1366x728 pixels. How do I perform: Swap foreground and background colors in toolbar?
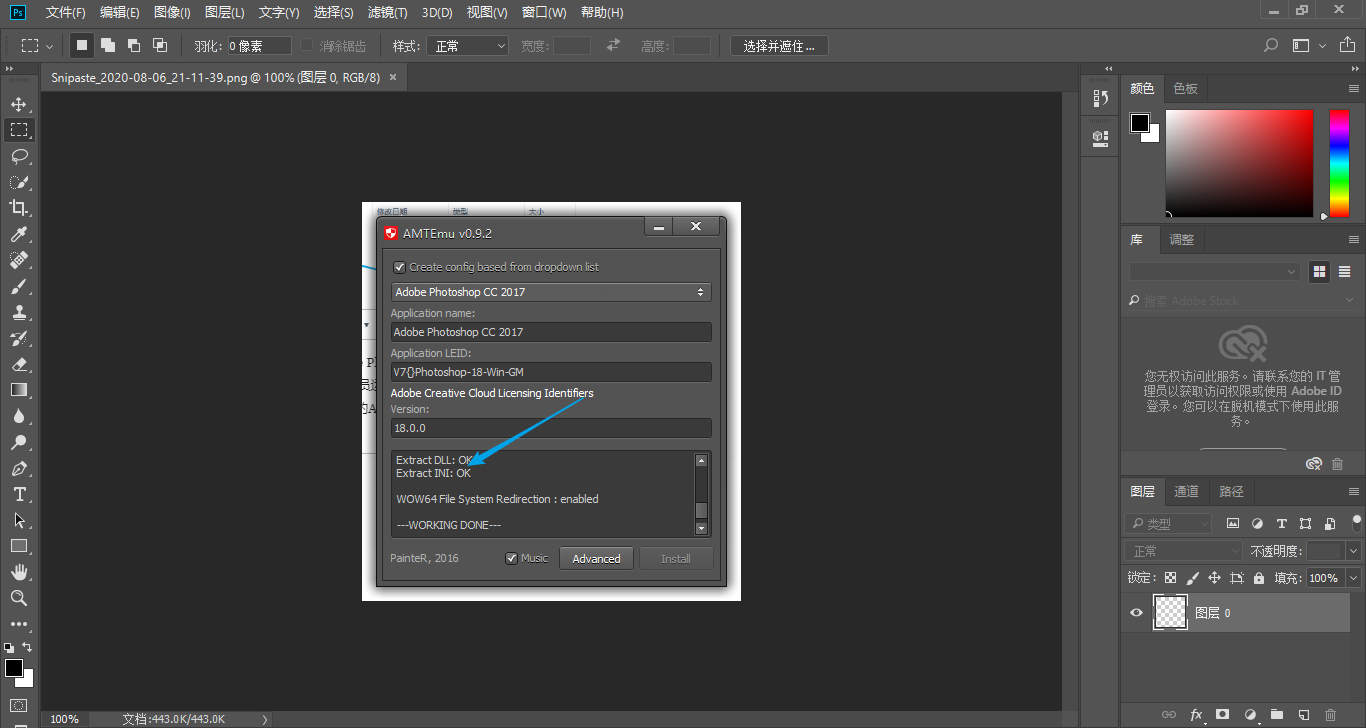(x=27, y=647)
